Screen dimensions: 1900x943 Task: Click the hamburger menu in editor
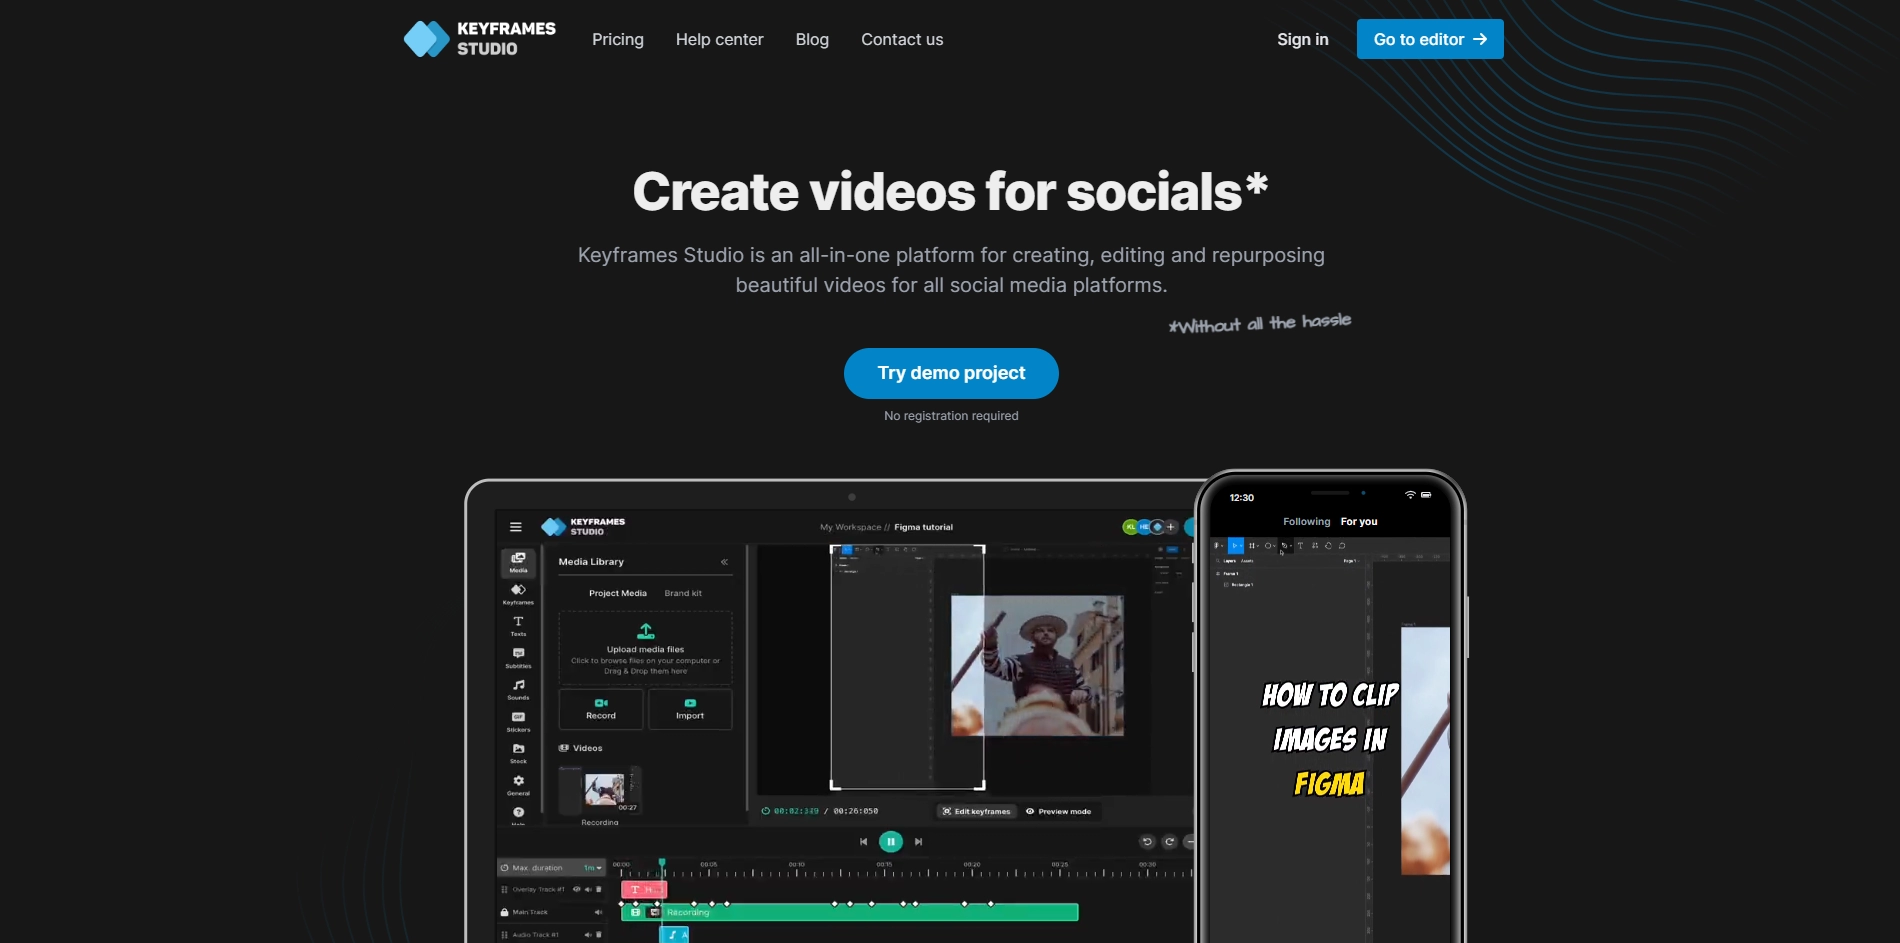point(516,527)
